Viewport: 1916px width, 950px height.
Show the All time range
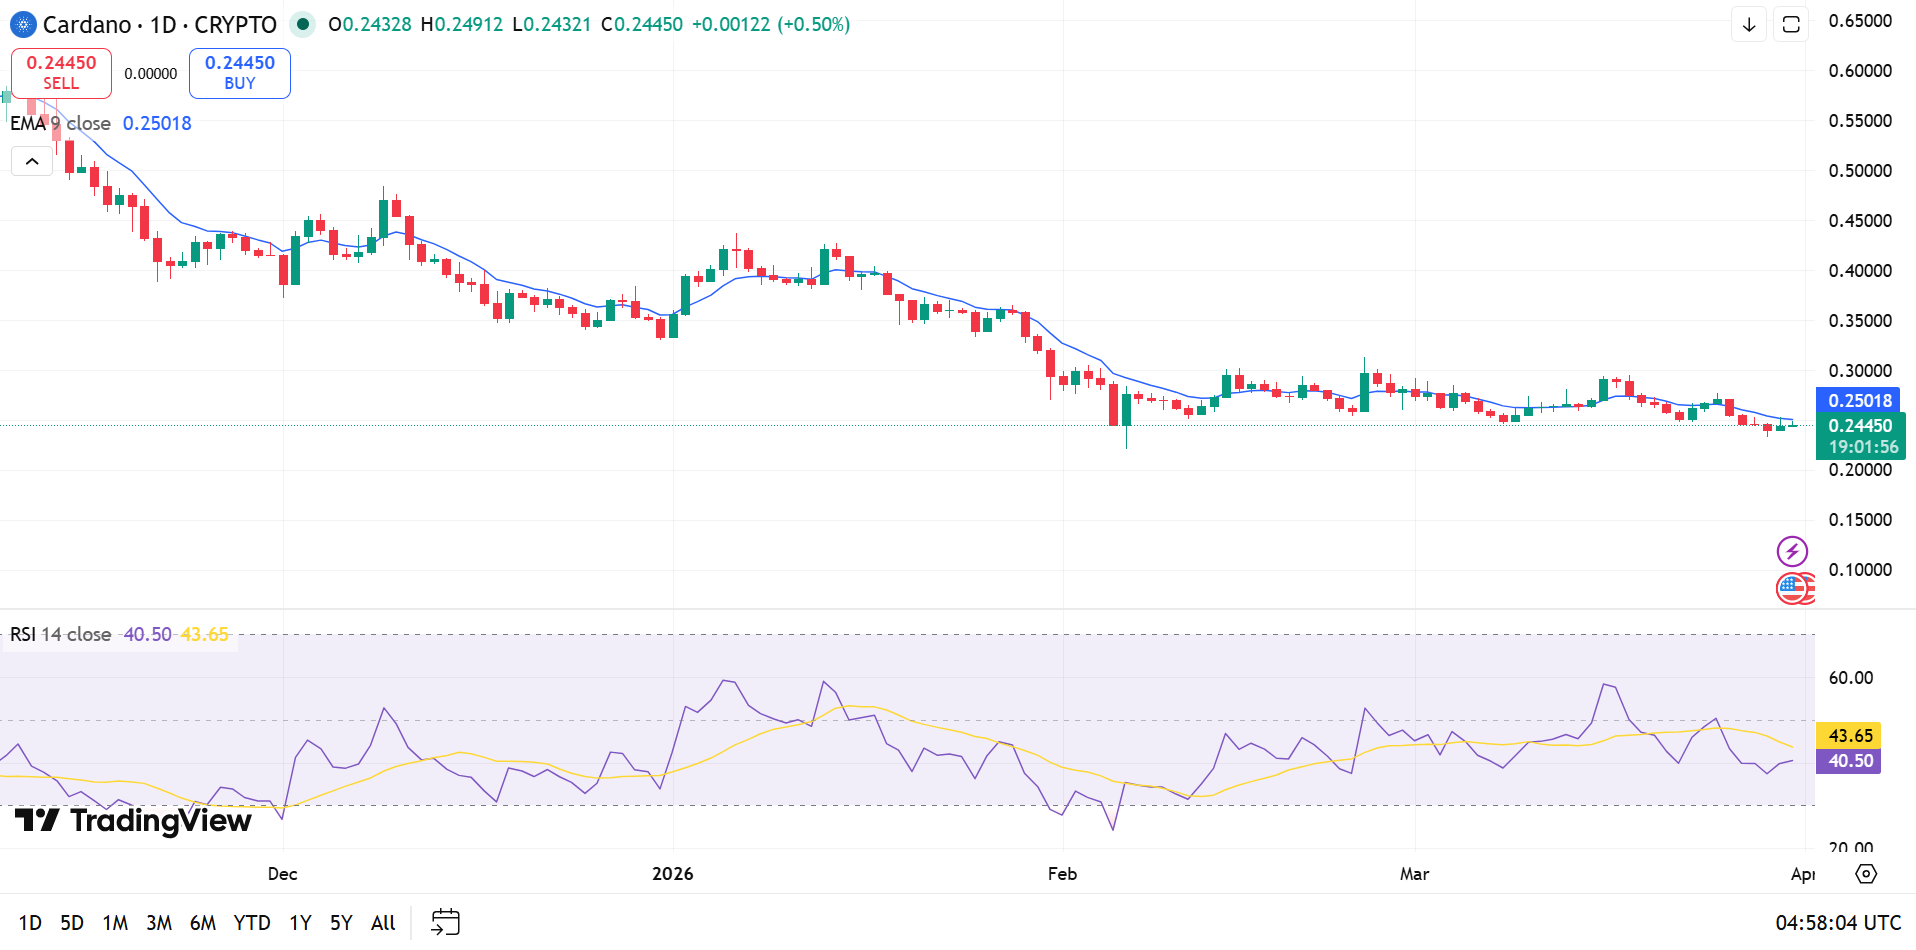click(383, 922)
